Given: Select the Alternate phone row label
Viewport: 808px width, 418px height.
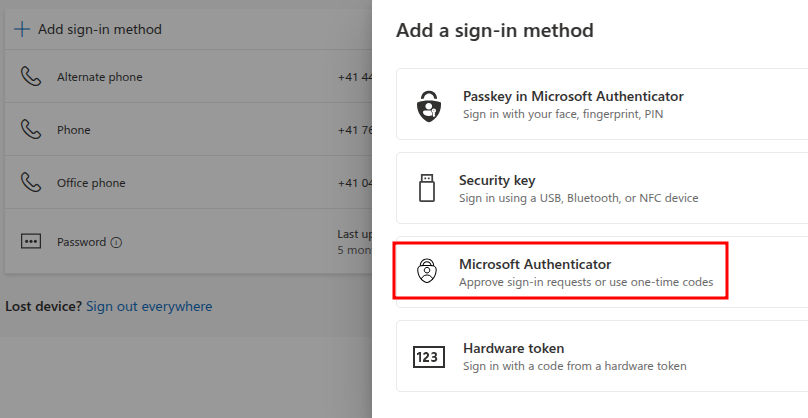Looking at the screenshot, I should pyautogui.click(x=99, y=77).
